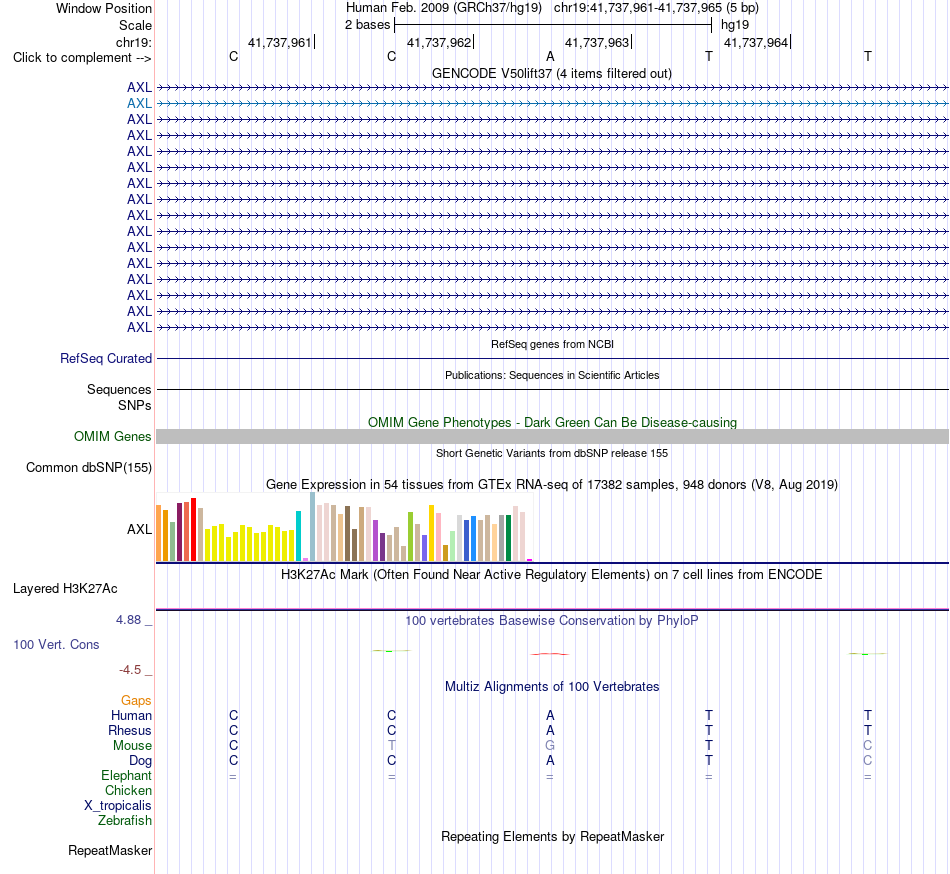Click the Mouse species label

coord(132,746)
